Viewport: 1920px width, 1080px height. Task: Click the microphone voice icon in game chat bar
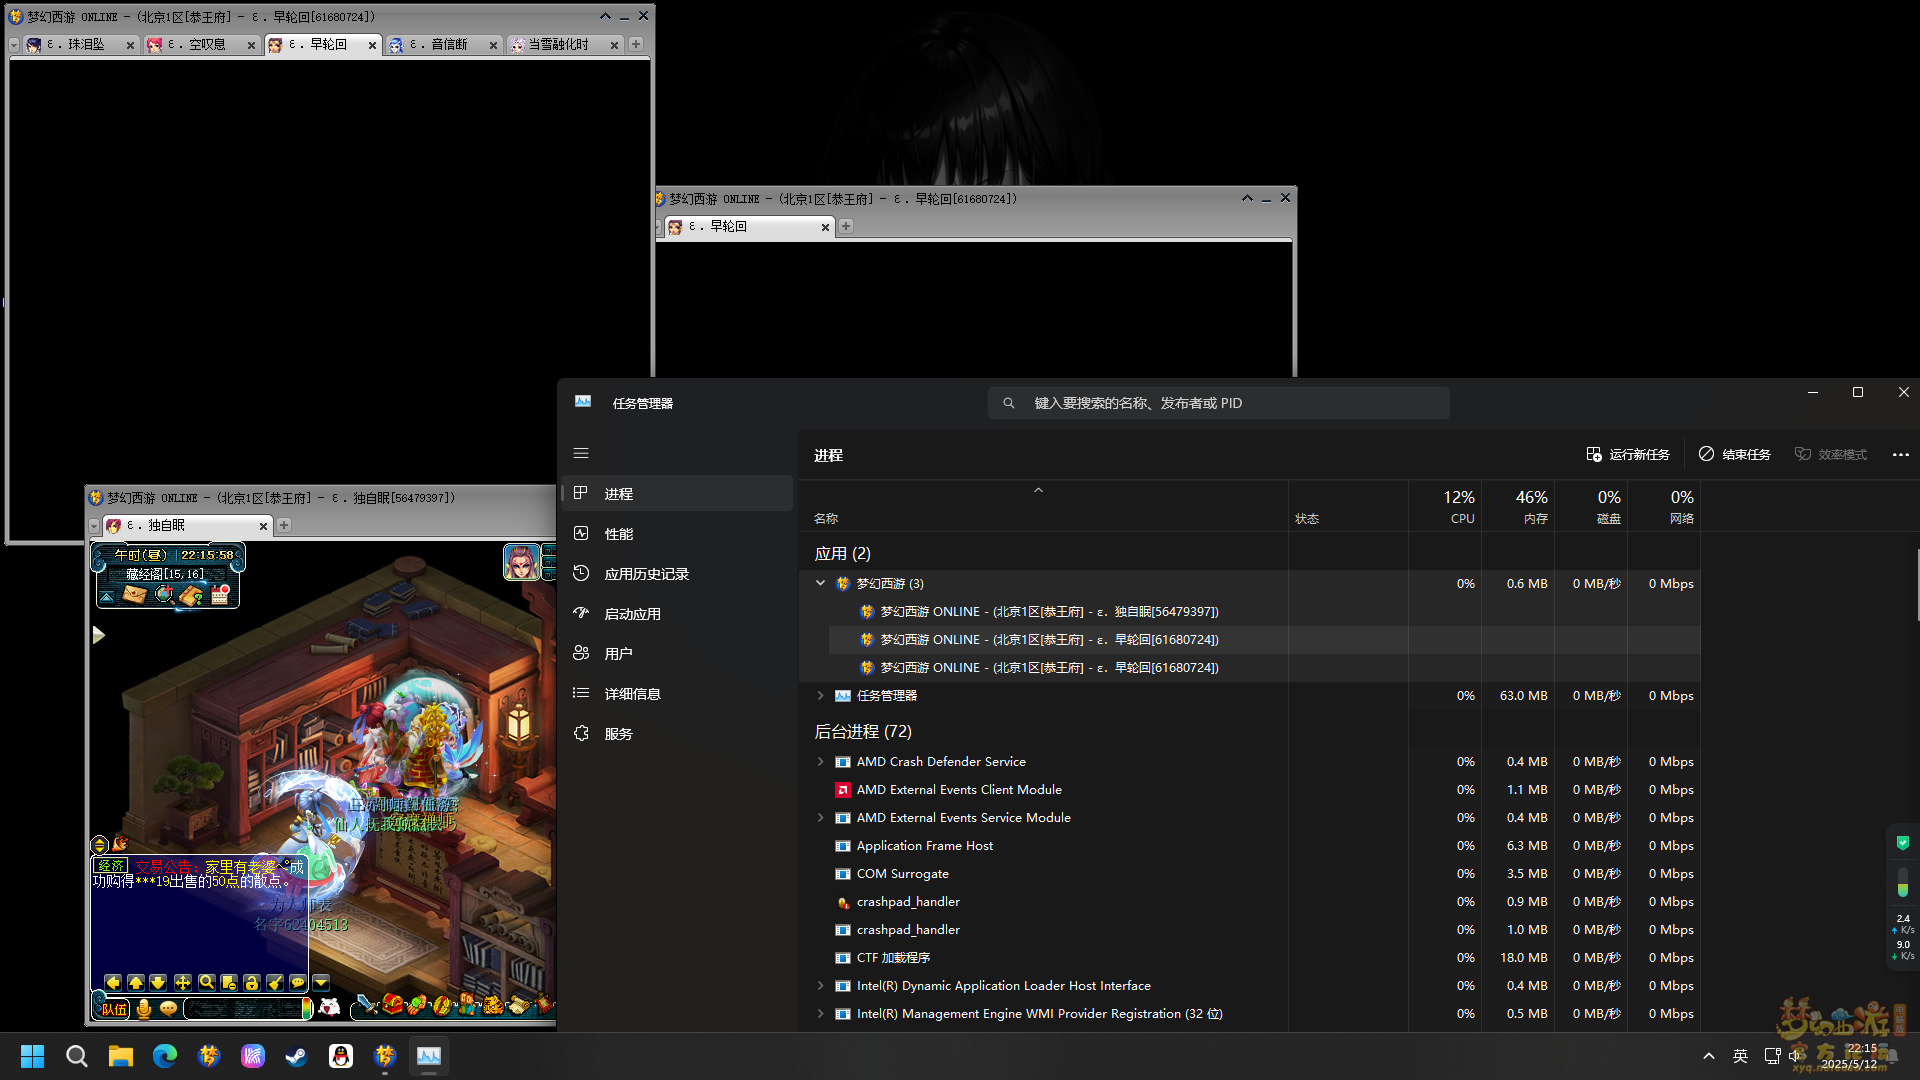point(144,1008)
